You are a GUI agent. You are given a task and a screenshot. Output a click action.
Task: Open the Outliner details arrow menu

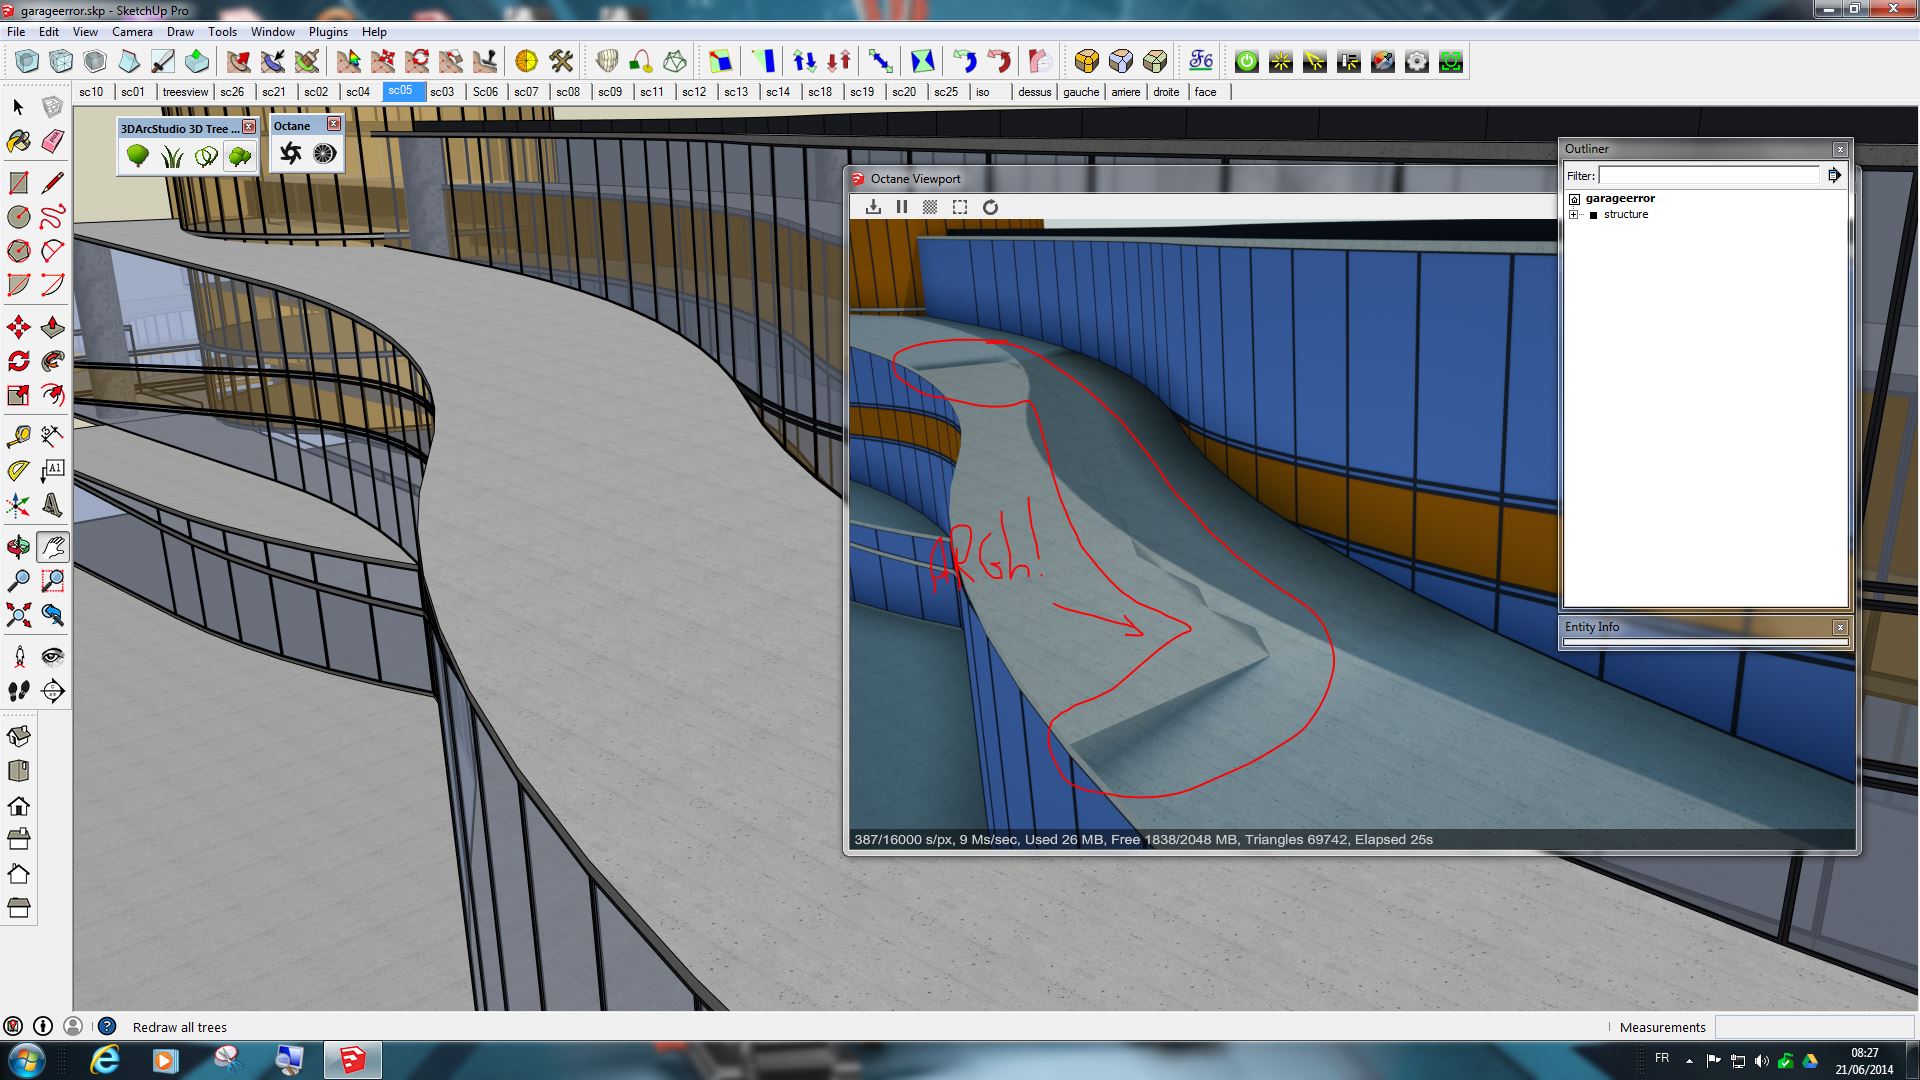tap(1834, 175)
